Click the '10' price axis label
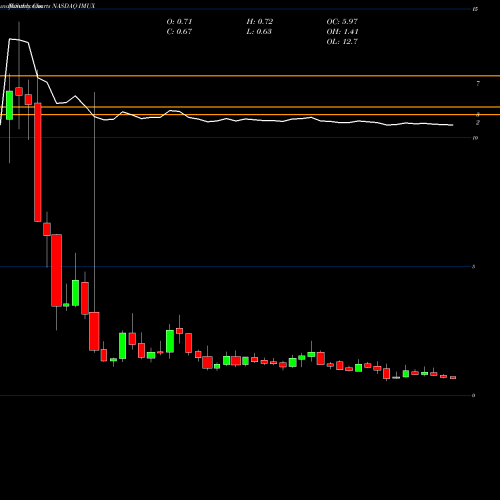 (x=475, y=138)
